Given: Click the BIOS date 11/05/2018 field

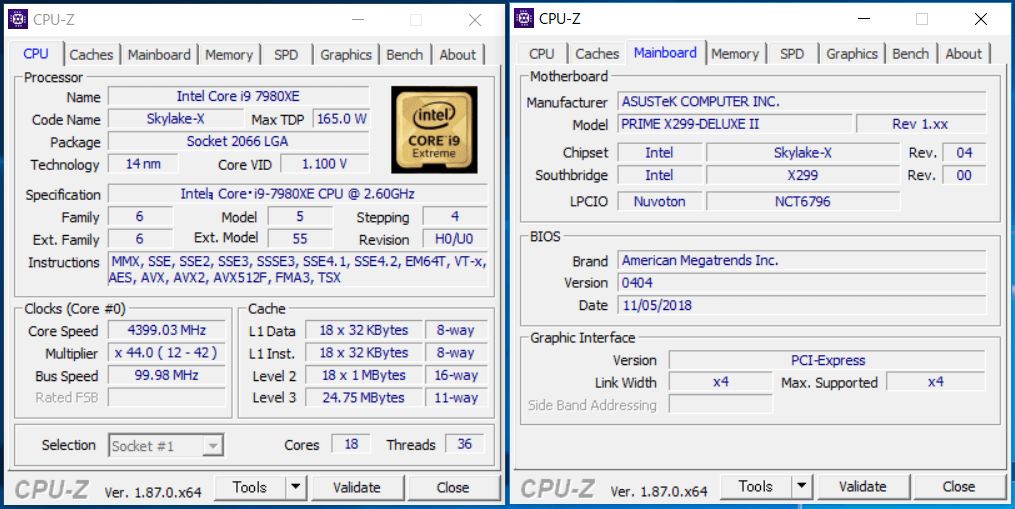Looking at the screenshot, I should 802,305.
